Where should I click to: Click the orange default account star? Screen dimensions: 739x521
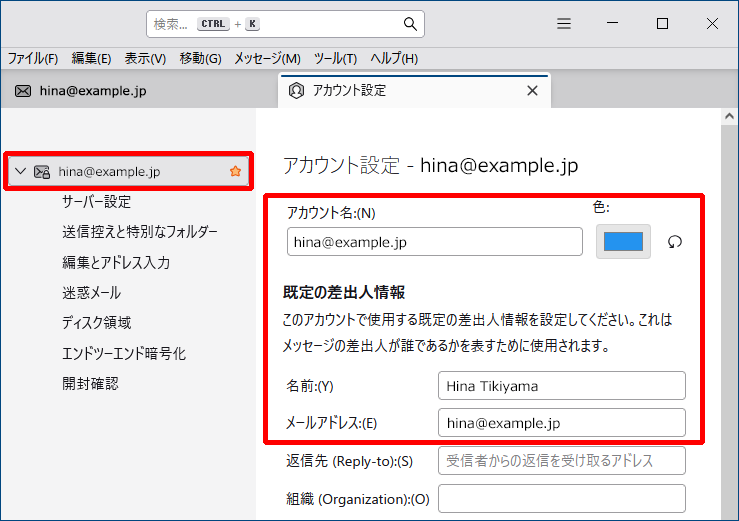(235, 171)
